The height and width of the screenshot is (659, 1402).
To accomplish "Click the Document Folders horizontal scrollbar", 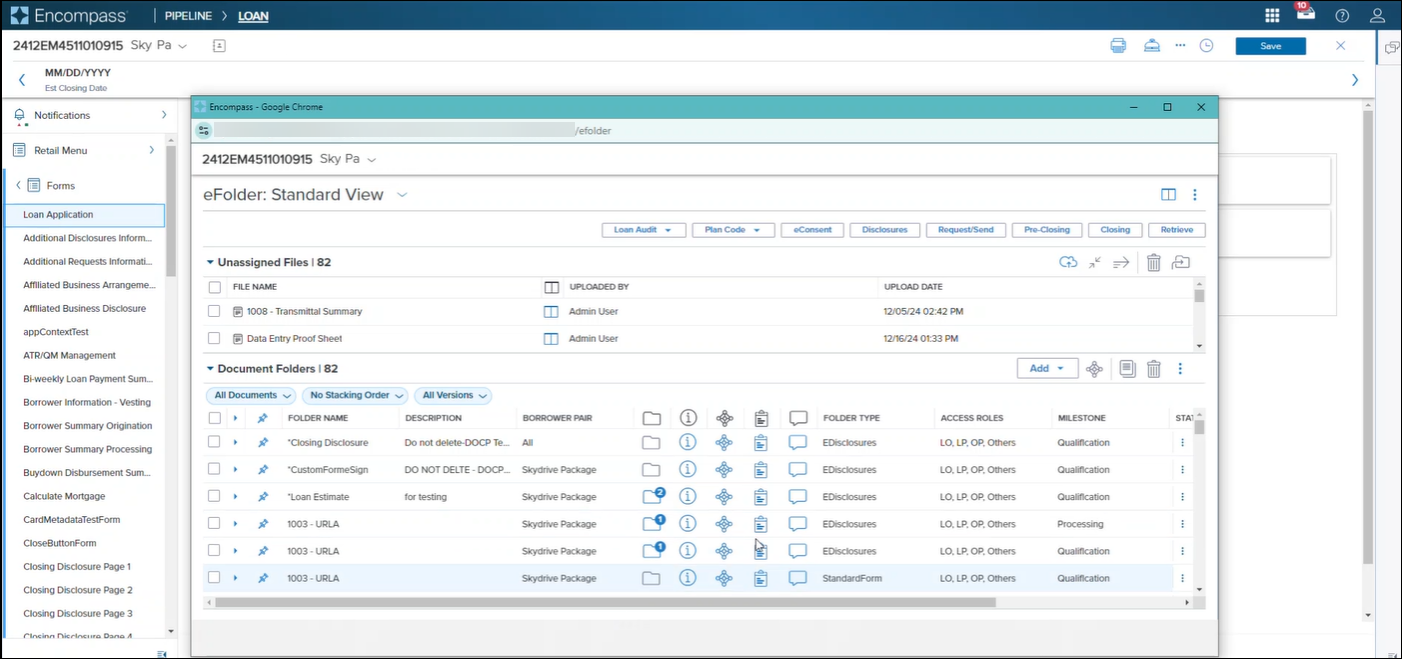I will click(x=605, y=603).
